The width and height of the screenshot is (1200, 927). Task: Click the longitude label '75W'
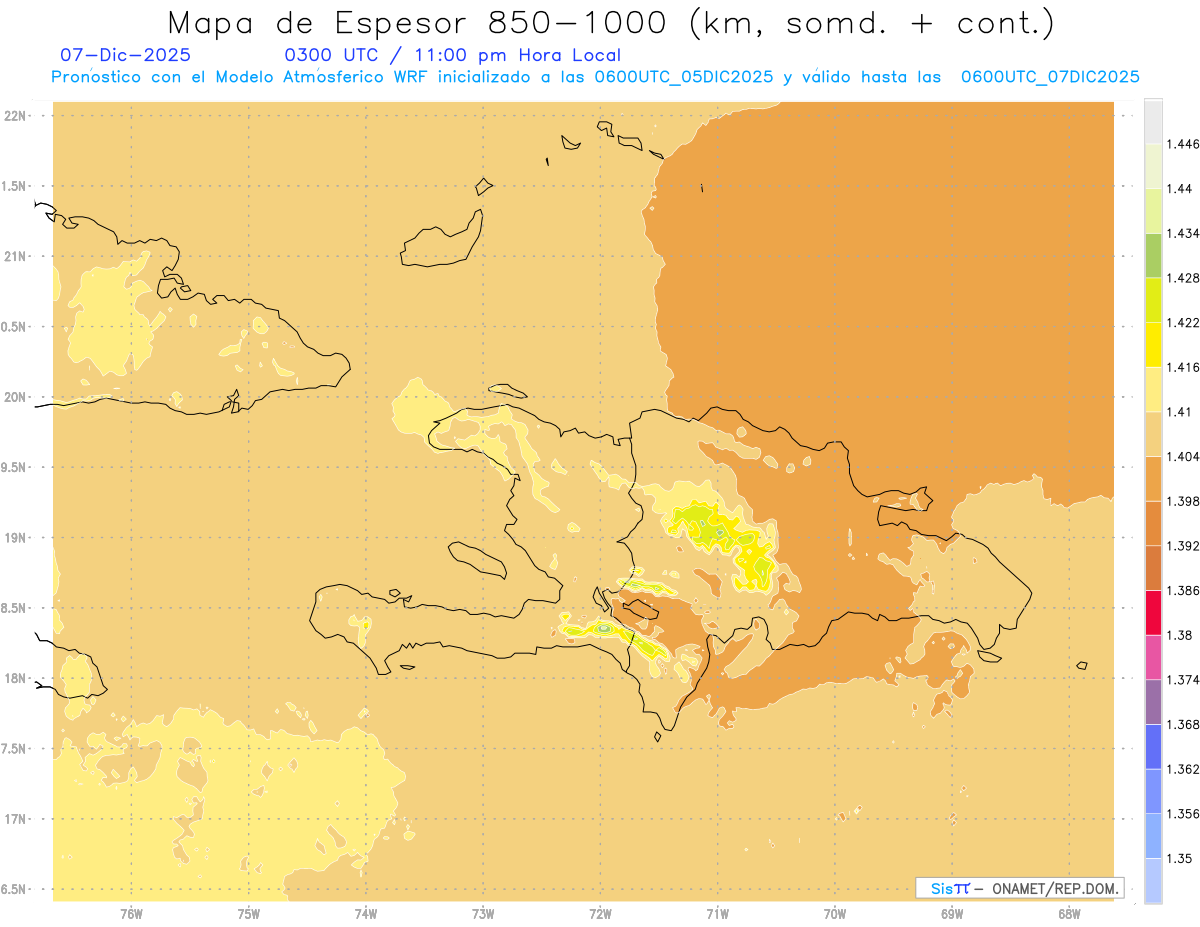(249, 913)
